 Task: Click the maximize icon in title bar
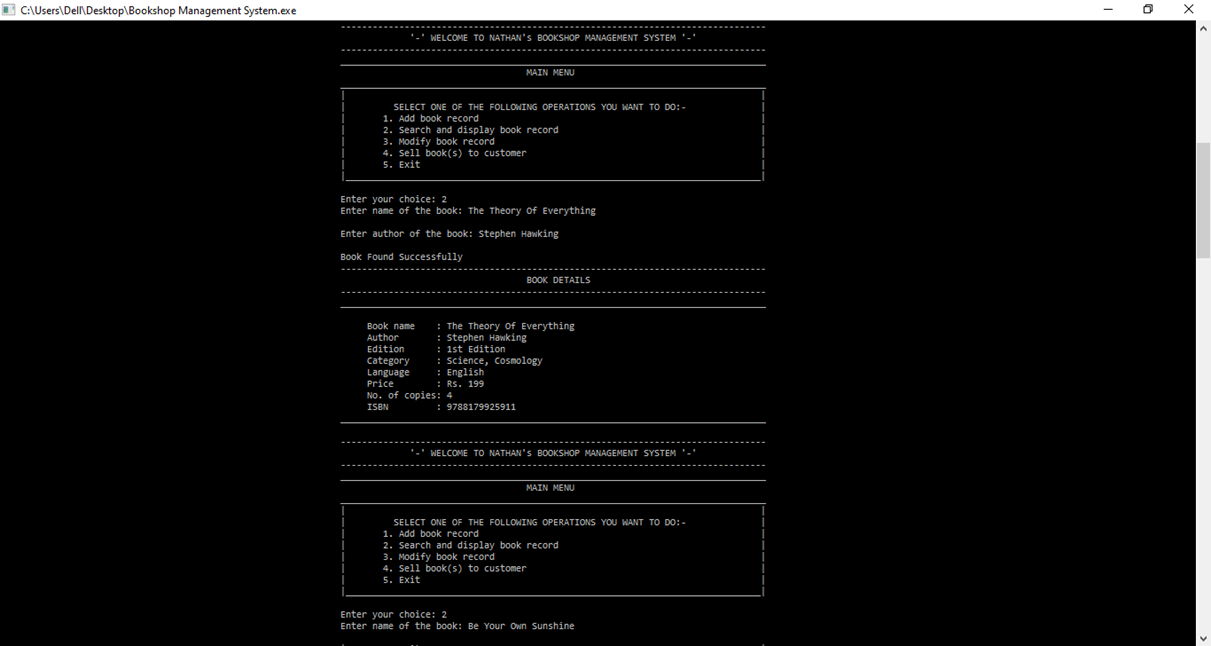[x=1147, y=9]
